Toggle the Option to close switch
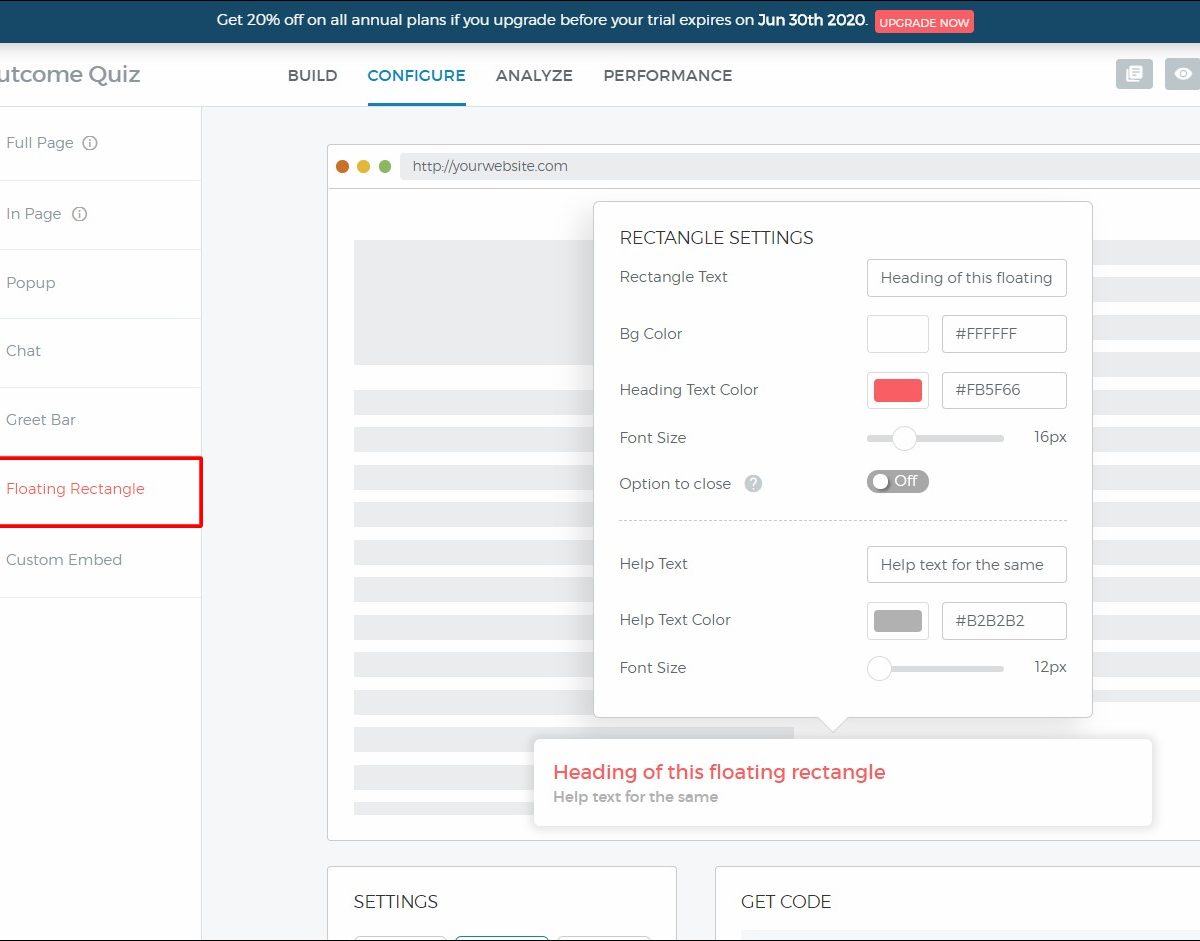 click(x=897, y=482)
